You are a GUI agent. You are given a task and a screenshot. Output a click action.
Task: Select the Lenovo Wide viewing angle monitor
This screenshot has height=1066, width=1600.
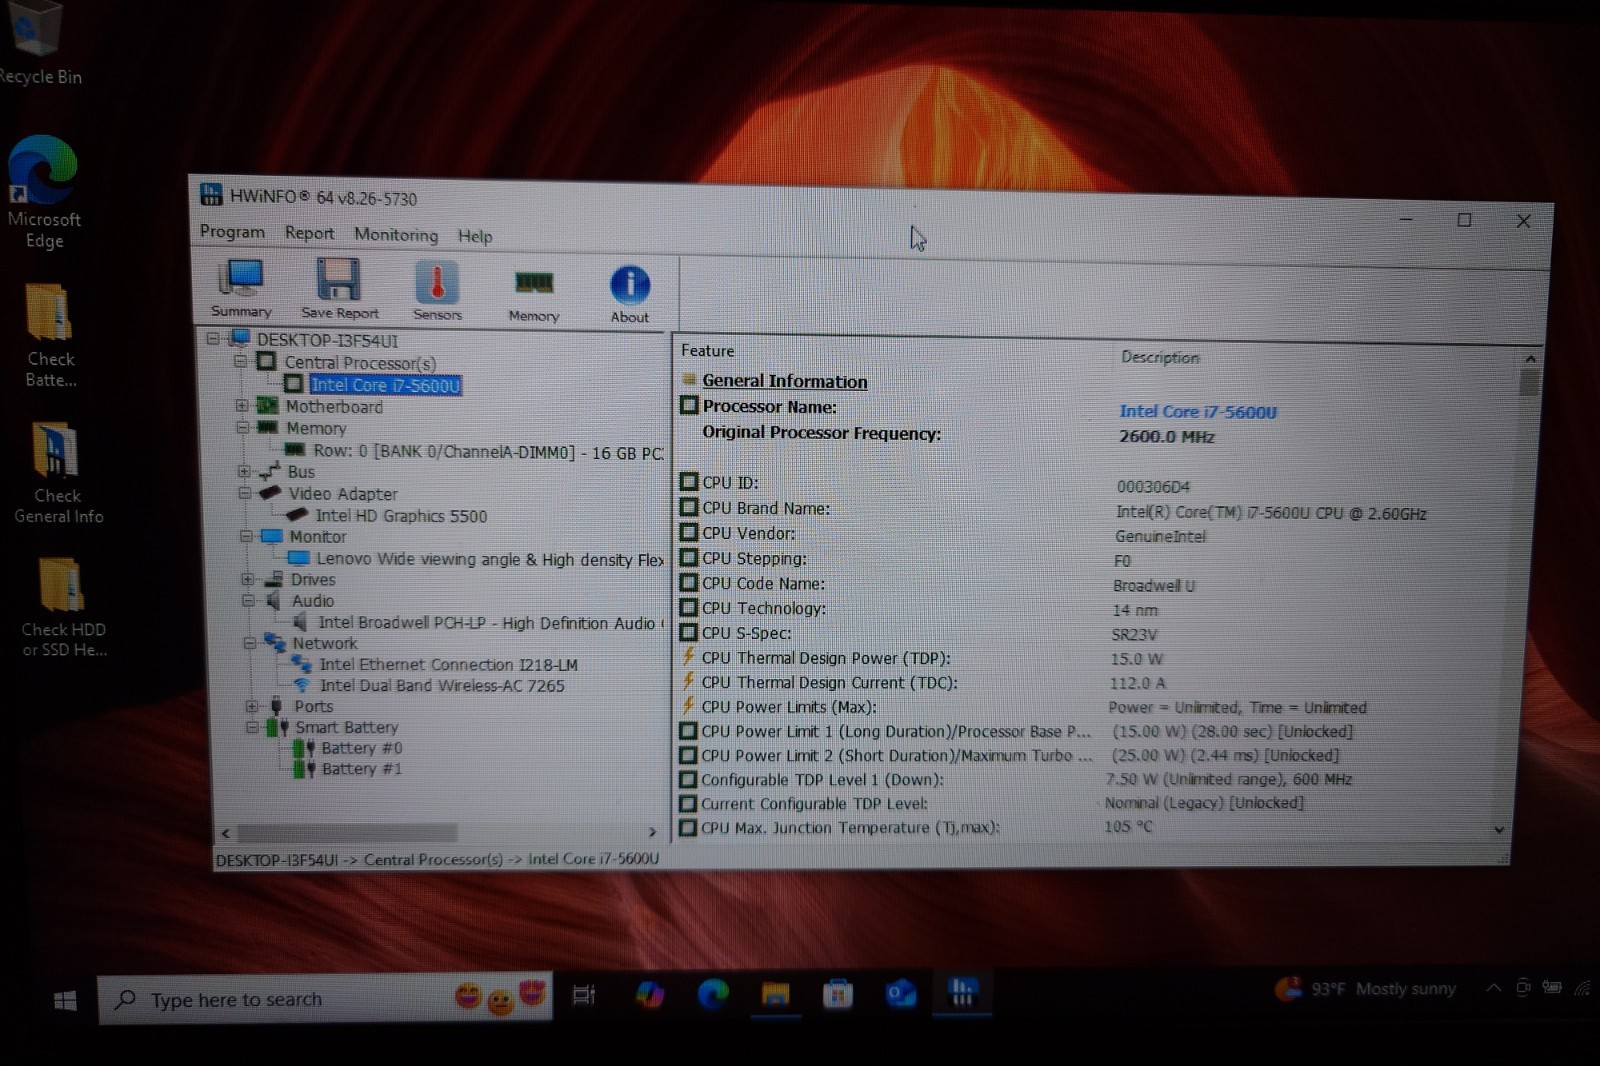click(x=490, y=560)
